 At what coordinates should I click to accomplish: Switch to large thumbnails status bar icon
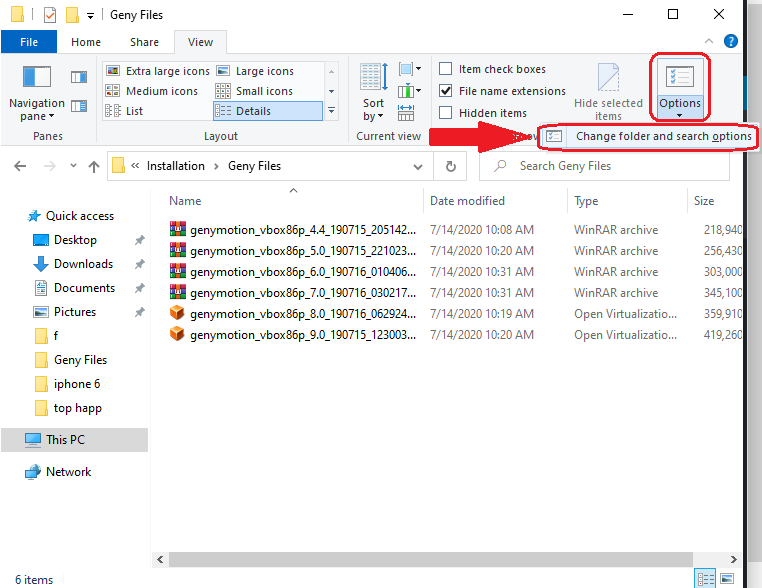tap(727, 579)
